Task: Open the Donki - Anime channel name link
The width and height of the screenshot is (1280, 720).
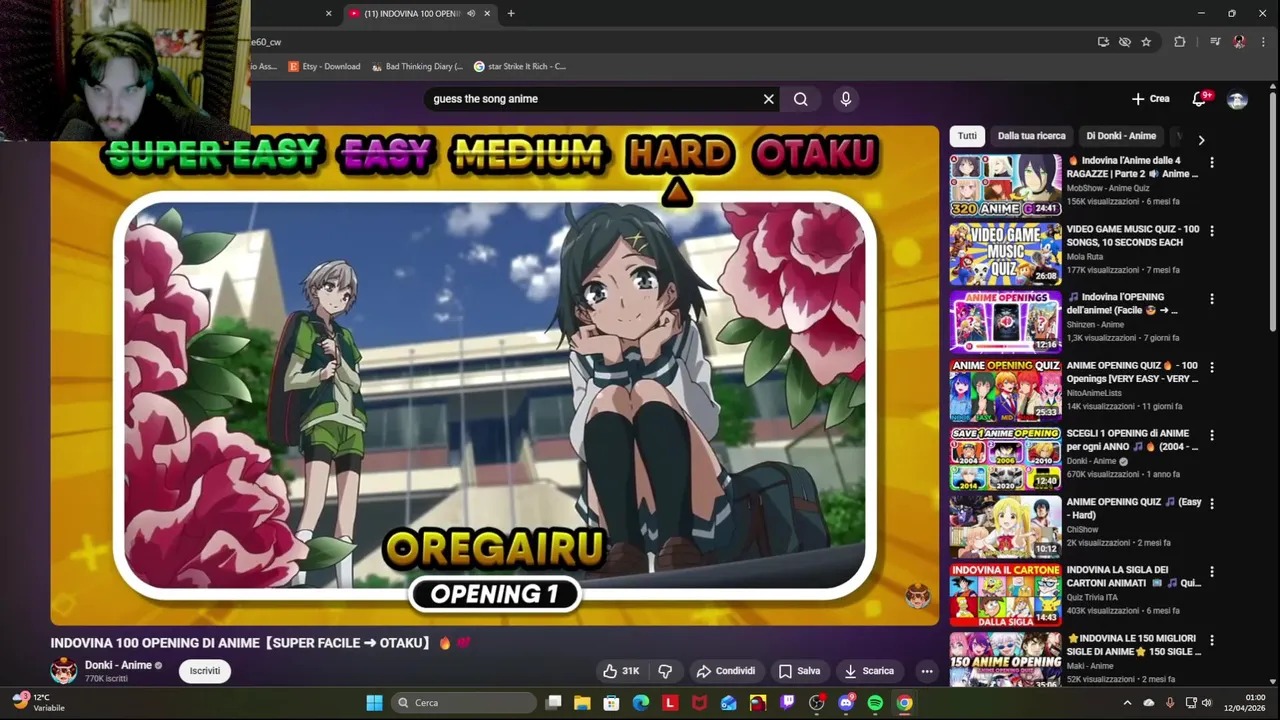Action: point(118,665)
